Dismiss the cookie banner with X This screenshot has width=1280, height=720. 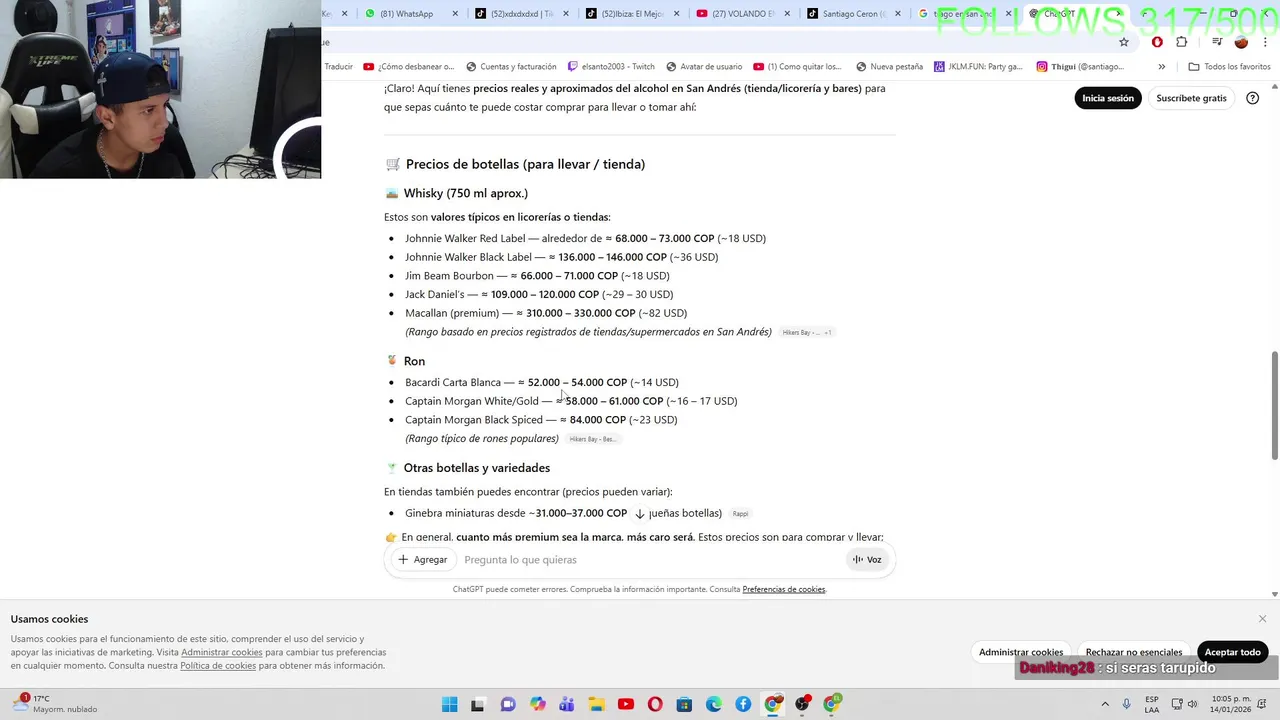(1262, 619)
